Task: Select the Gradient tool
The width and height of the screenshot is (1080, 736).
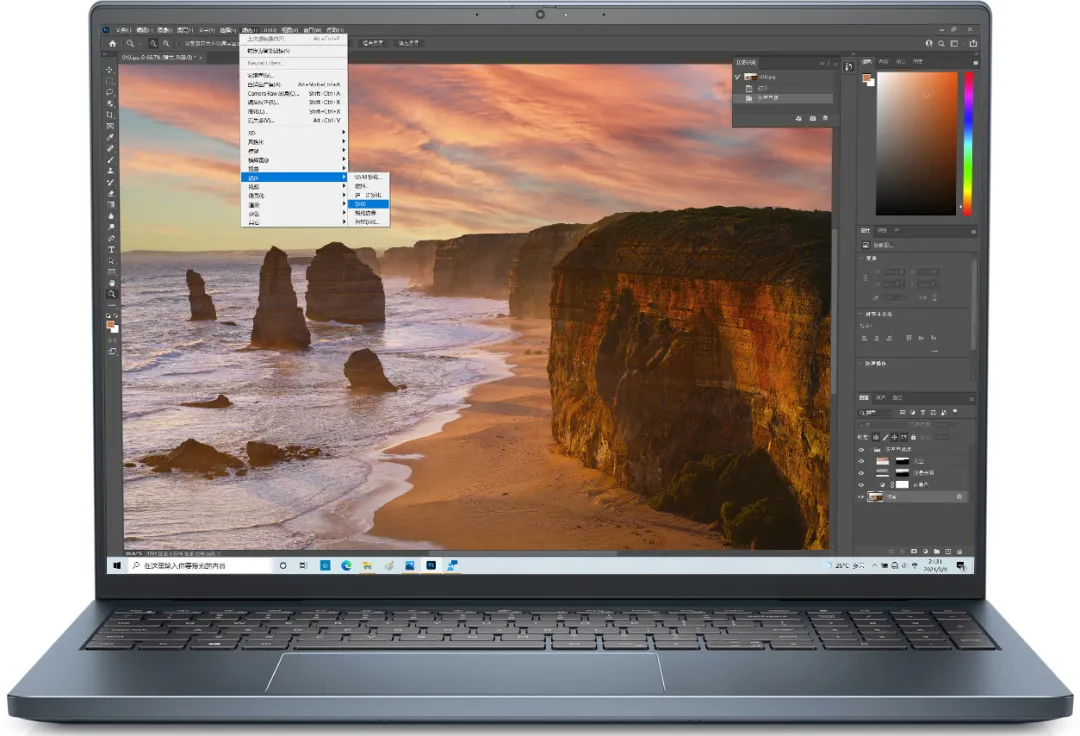Action: [110, 204]
